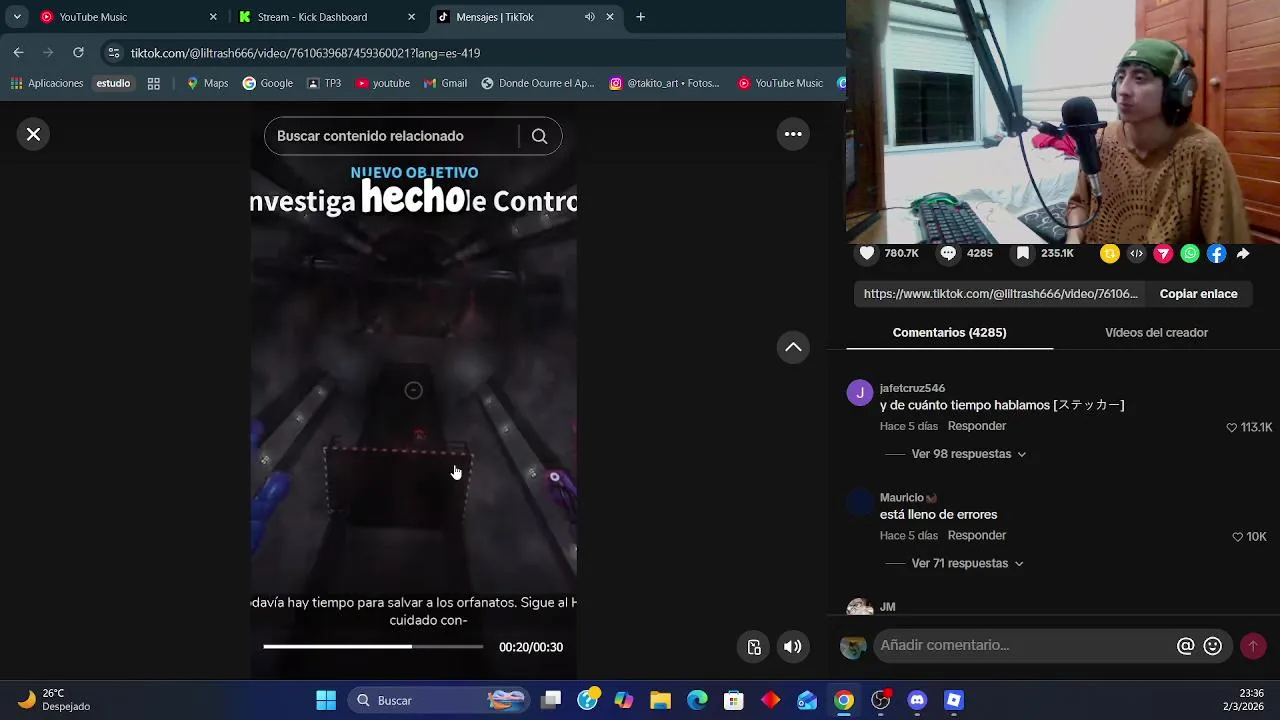Expand Ver 71 respuestas

(x=967, y=564)
